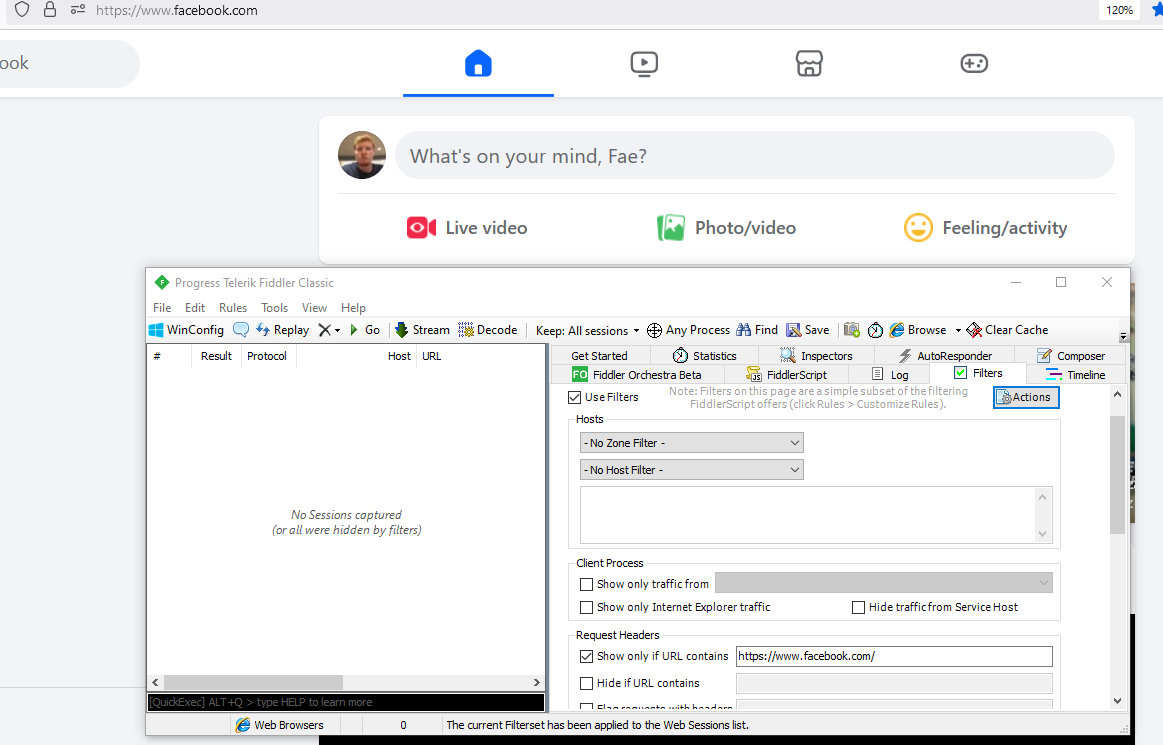Click the Actions button

[x=1025, y=397]
